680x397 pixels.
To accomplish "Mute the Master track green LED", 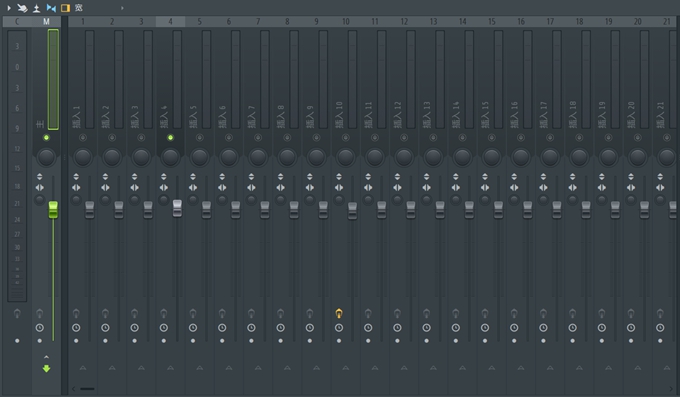I will (46, 138).
